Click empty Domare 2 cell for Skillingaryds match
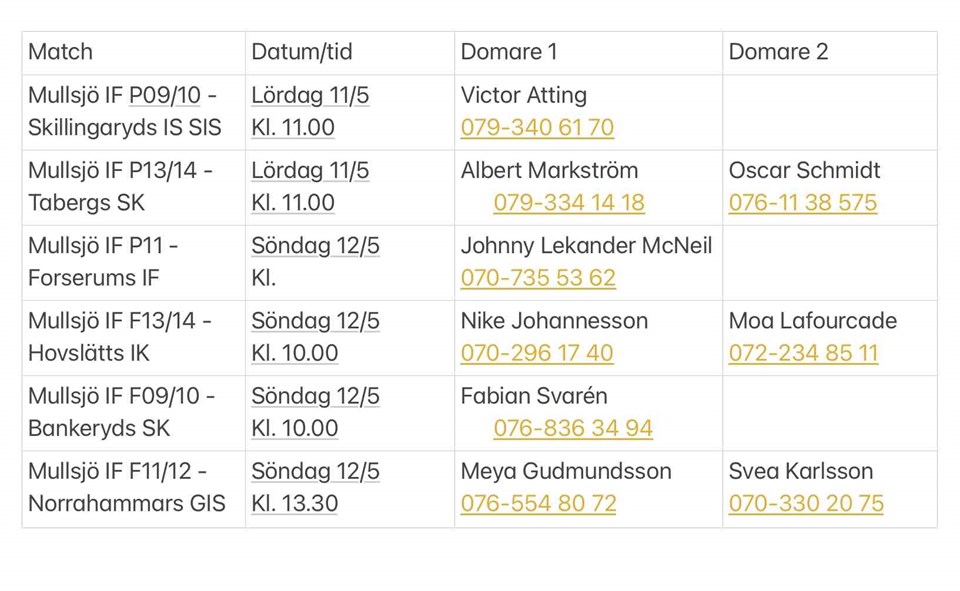 click(829, 112)
